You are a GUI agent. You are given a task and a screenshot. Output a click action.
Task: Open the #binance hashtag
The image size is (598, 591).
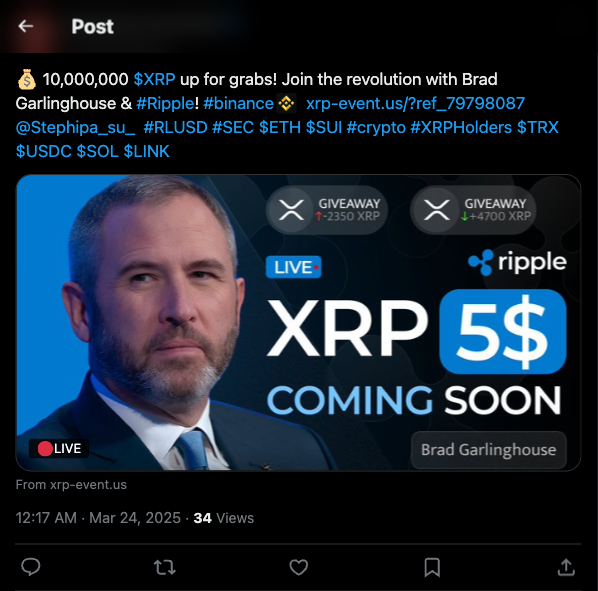tap(238, 103)
